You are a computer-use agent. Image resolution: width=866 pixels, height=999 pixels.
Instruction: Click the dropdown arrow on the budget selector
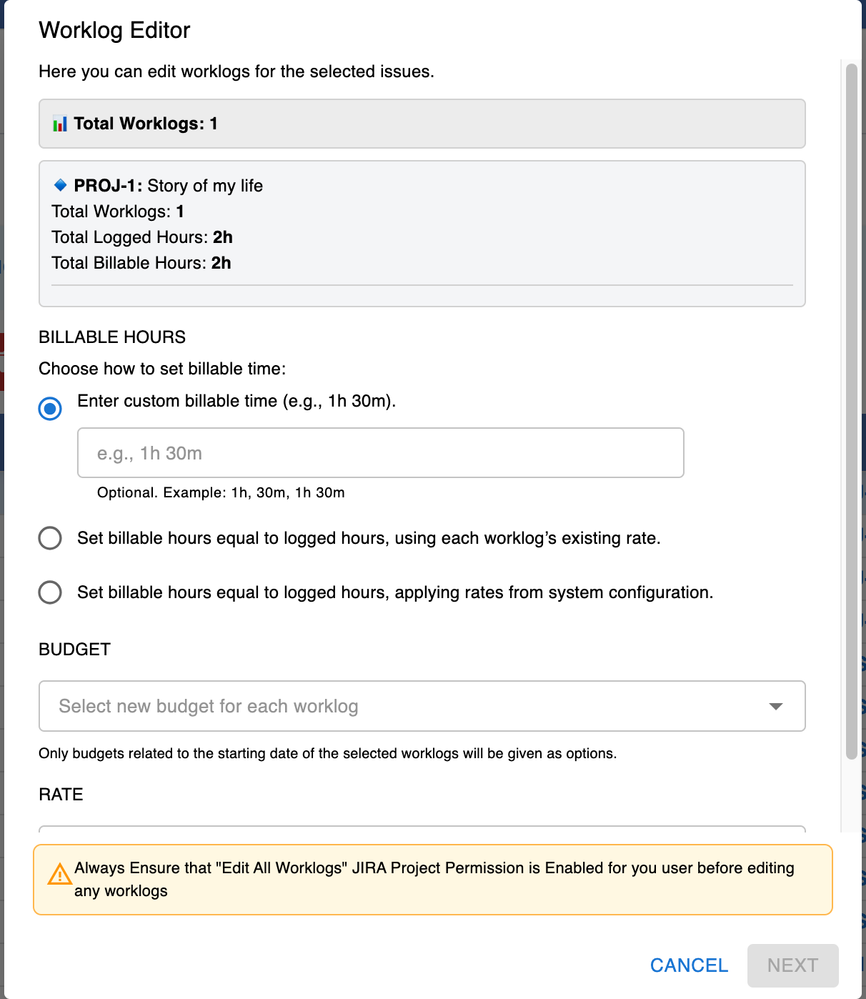coord(776,706)
